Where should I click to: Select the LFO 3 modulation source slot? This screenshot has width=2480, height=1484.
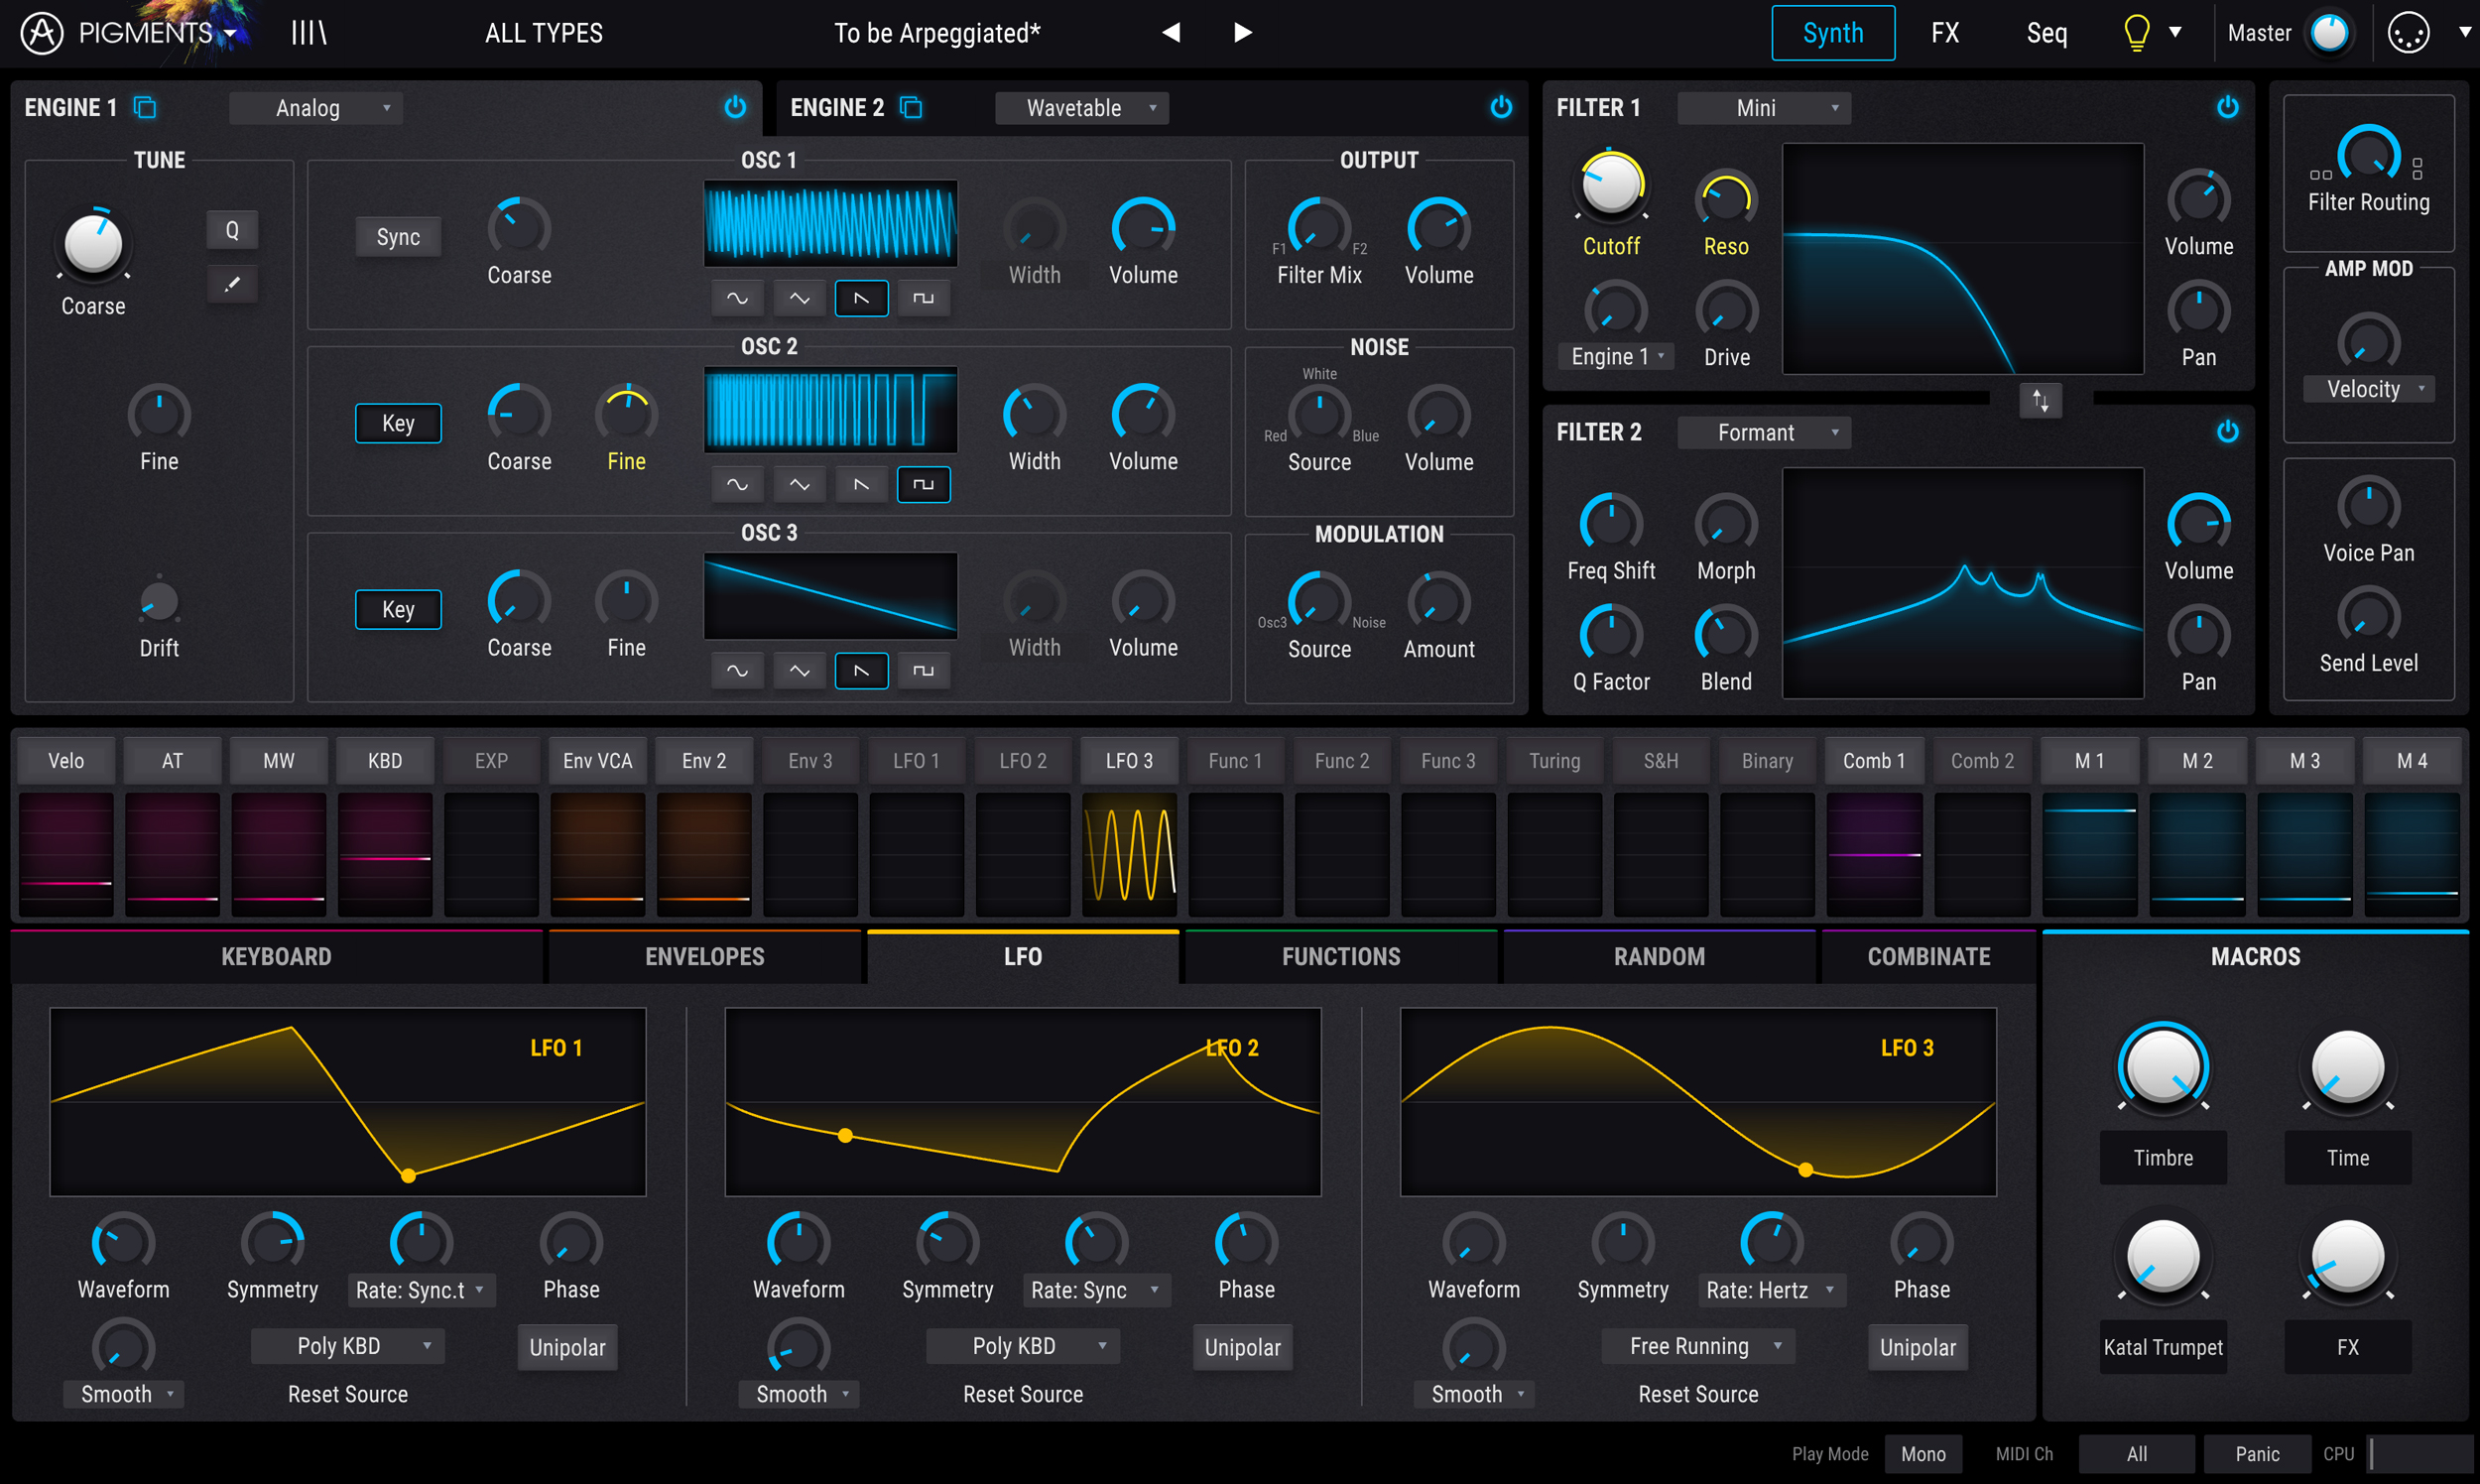pos(1129,761)
